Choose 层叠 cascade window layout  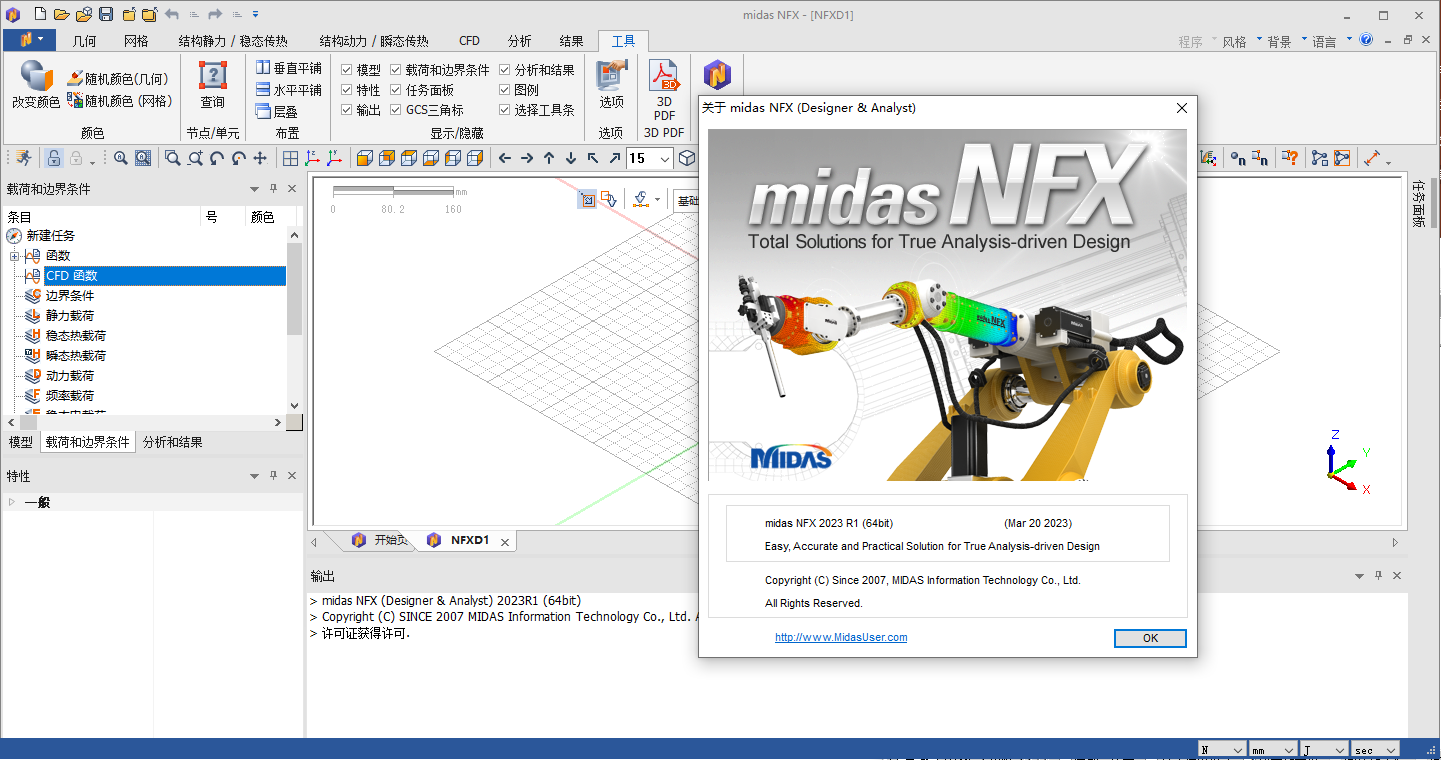[277, 112]
